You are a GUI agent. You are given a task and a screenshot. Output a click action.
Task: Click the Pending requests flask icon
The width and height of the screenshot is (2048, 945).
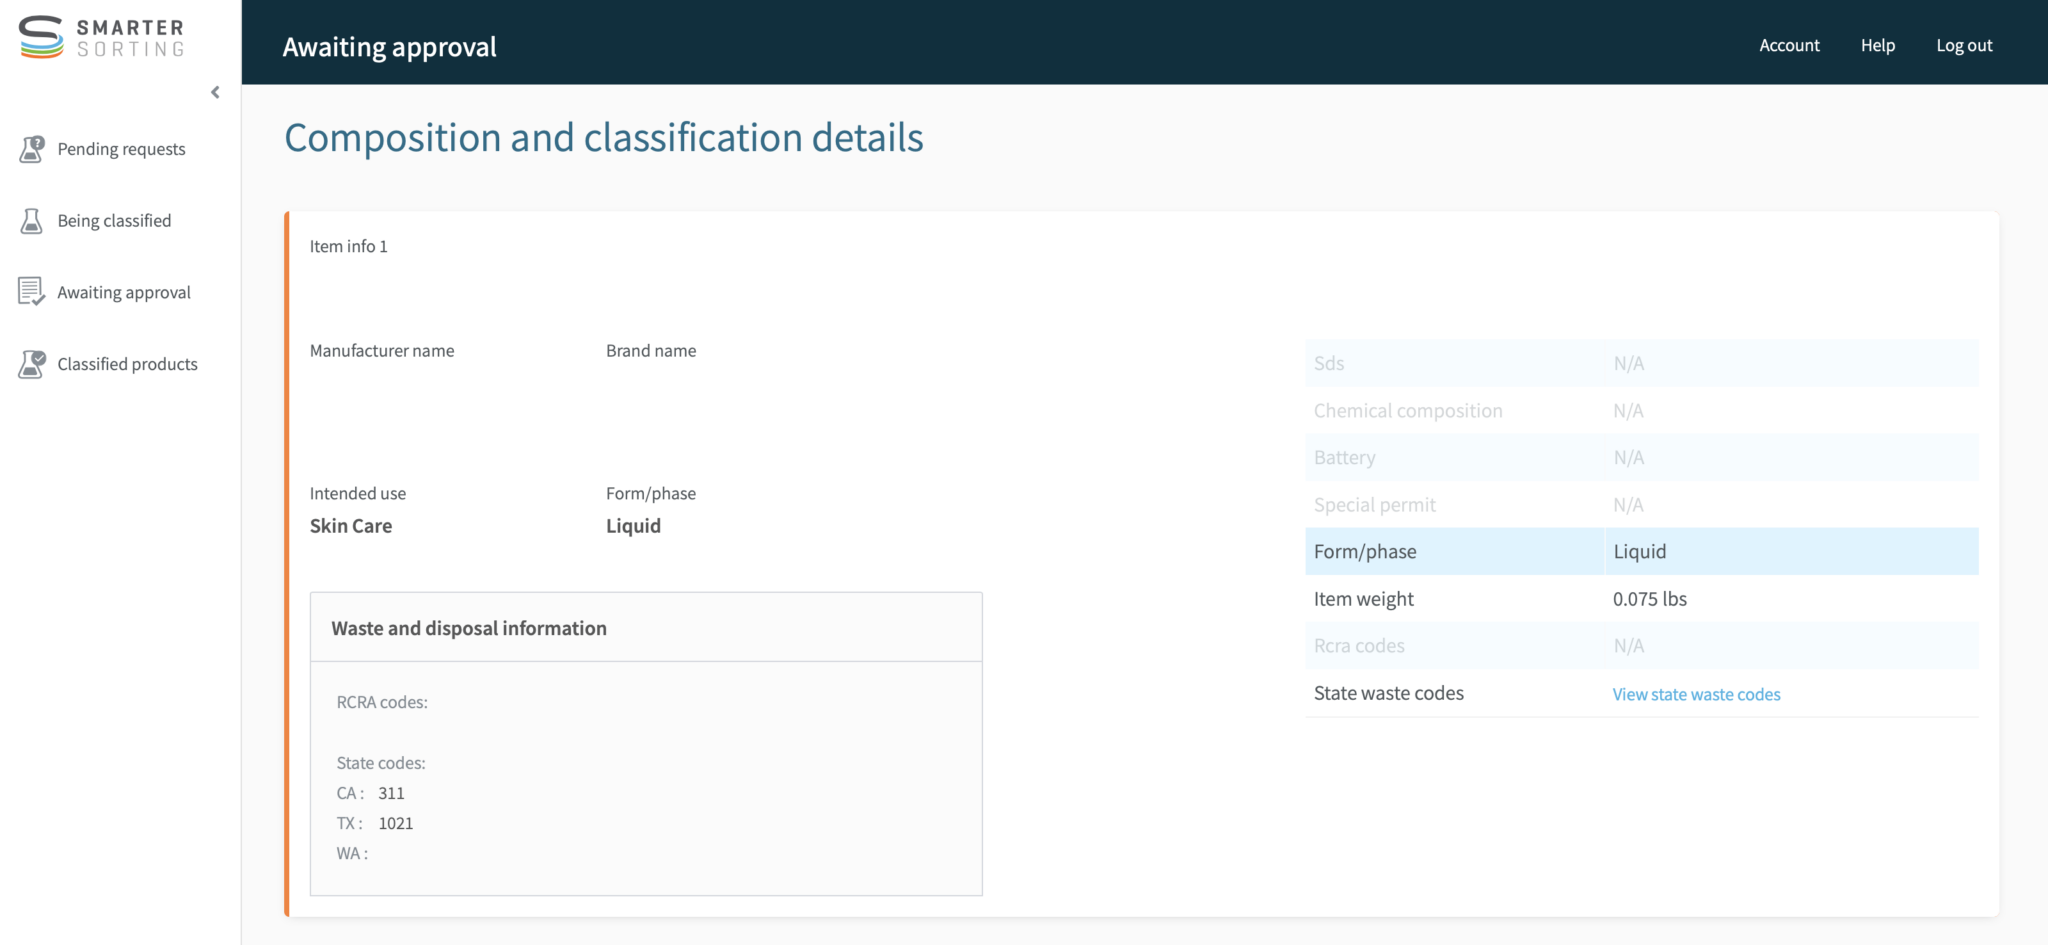pos(32,149)
